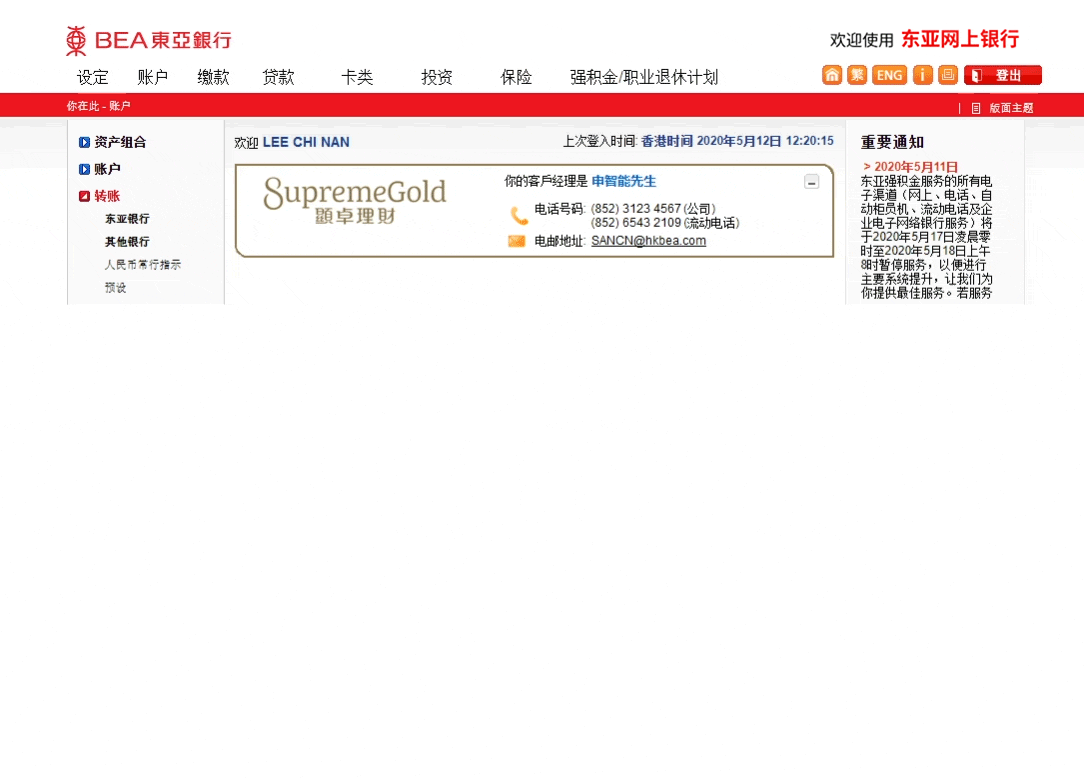Click the page list icon beside 版面主题
Viewport: 1084px width, 778px height.
[975, 108]
